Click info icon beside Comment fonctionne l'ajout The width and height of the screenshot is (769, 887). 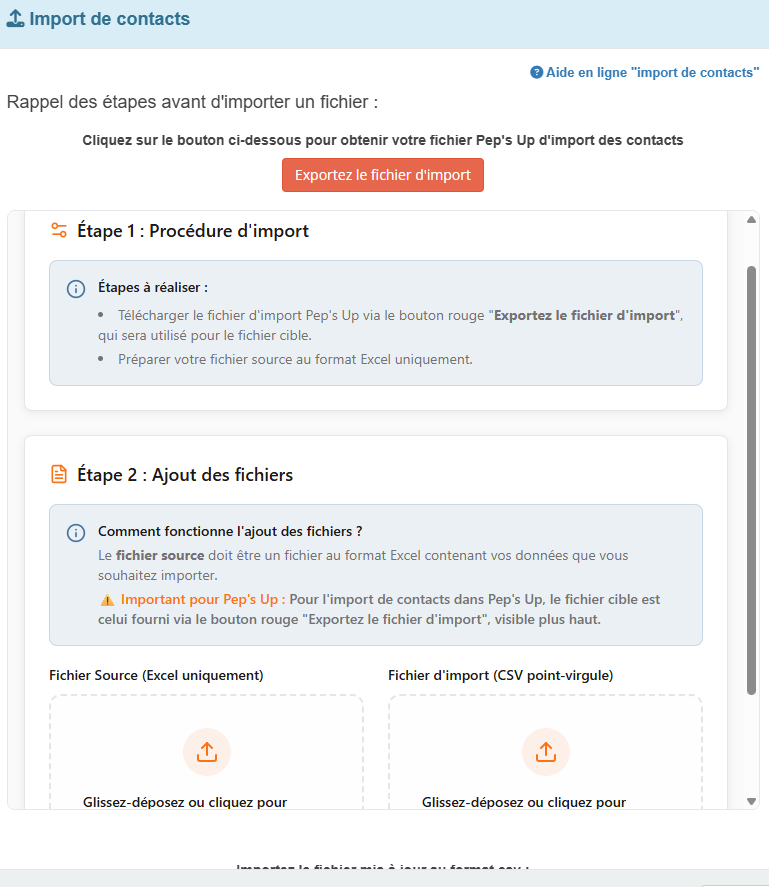(76, 532)
